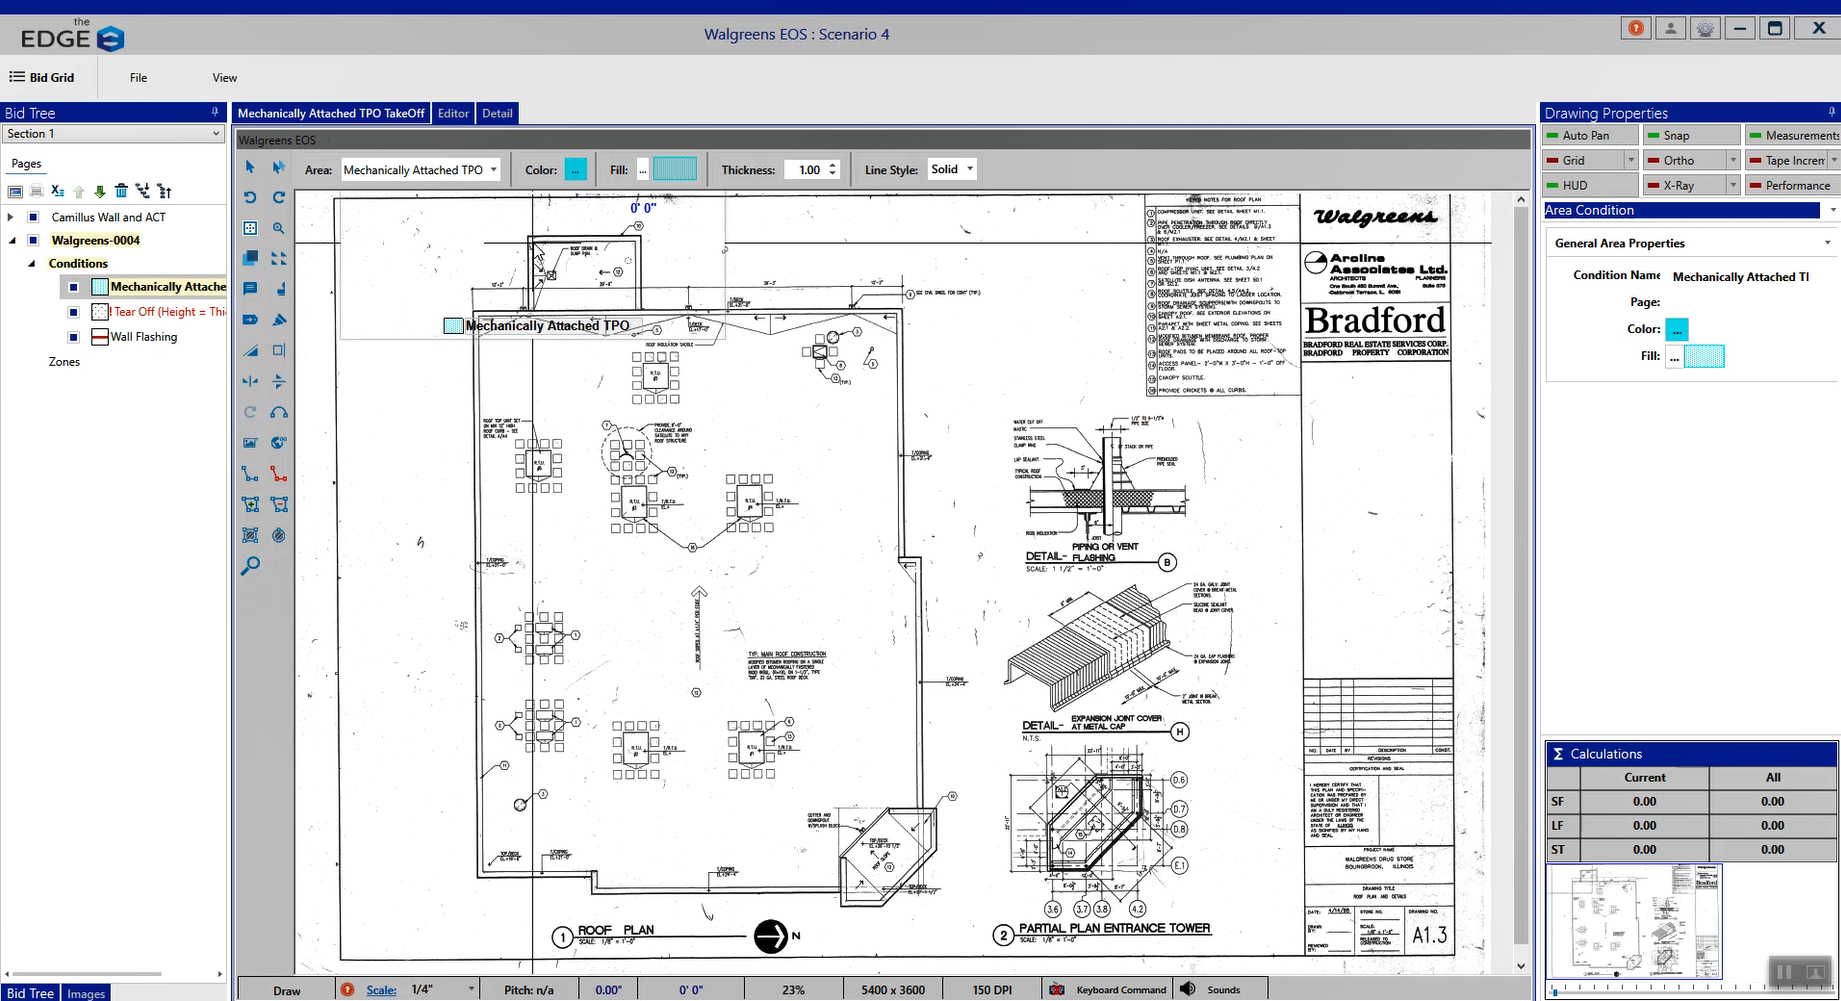Click the redo arrow in the drawing toolbar
Screen dimensions: 1841x1001
[279, 197]
